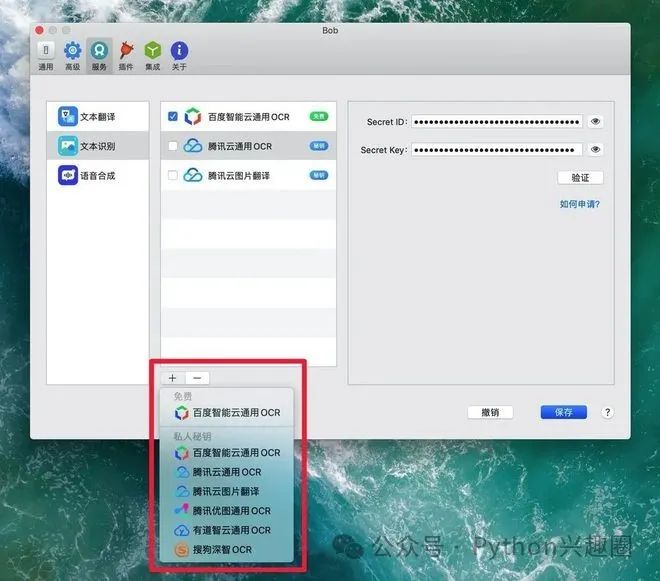
Task: Focus the Secret ID input field
Action: tap(497, 122)
